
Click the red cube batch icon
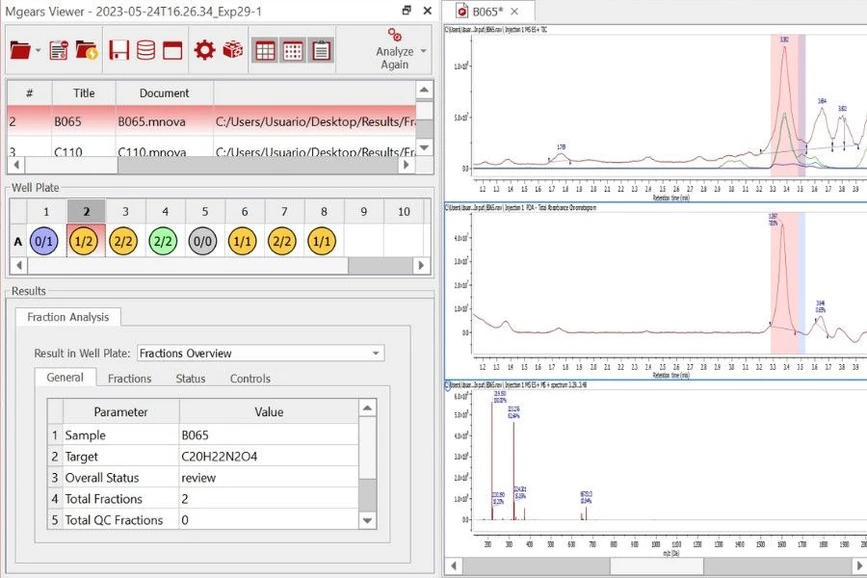[232, 48]
